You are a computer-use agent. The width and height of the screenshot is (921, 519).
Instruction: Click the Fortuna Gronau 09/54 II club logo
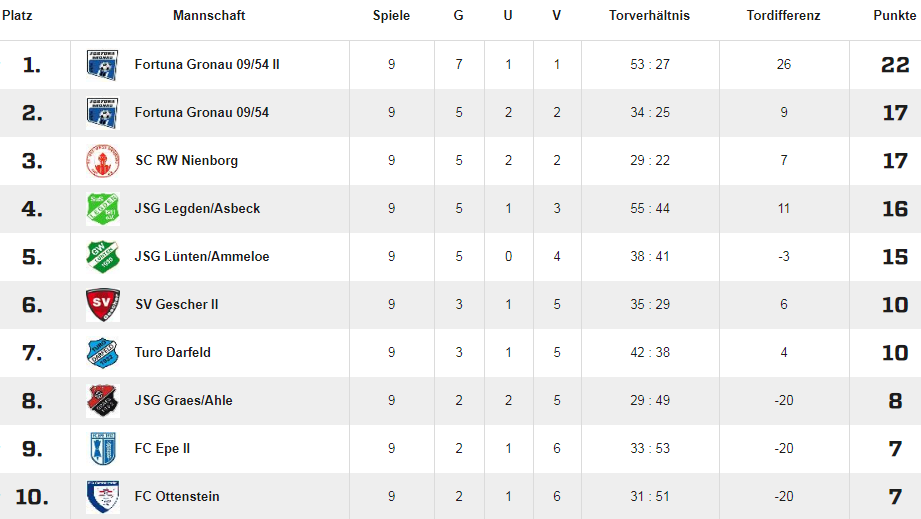click(x=103, y=65)
